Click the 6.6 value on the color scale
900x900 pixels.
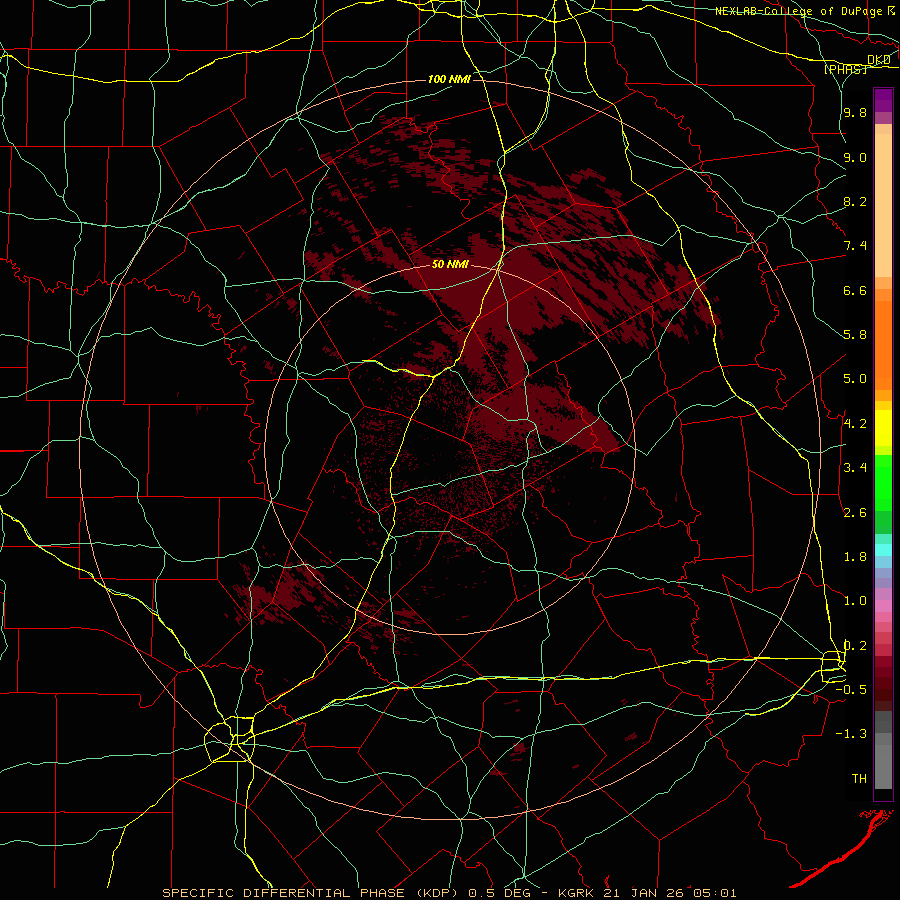point(855,290)
